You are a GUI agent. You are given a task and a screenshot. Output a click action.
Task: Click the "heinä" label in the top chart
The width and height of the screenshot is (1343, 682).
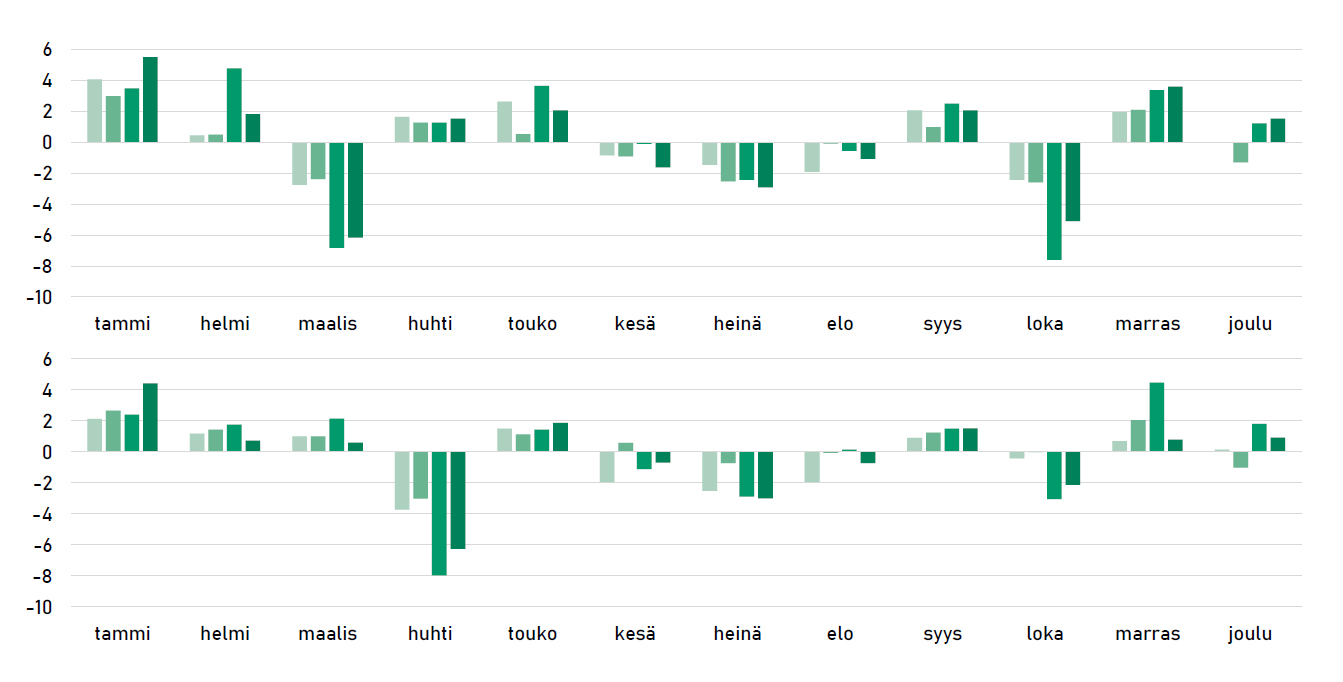point(737,324)
